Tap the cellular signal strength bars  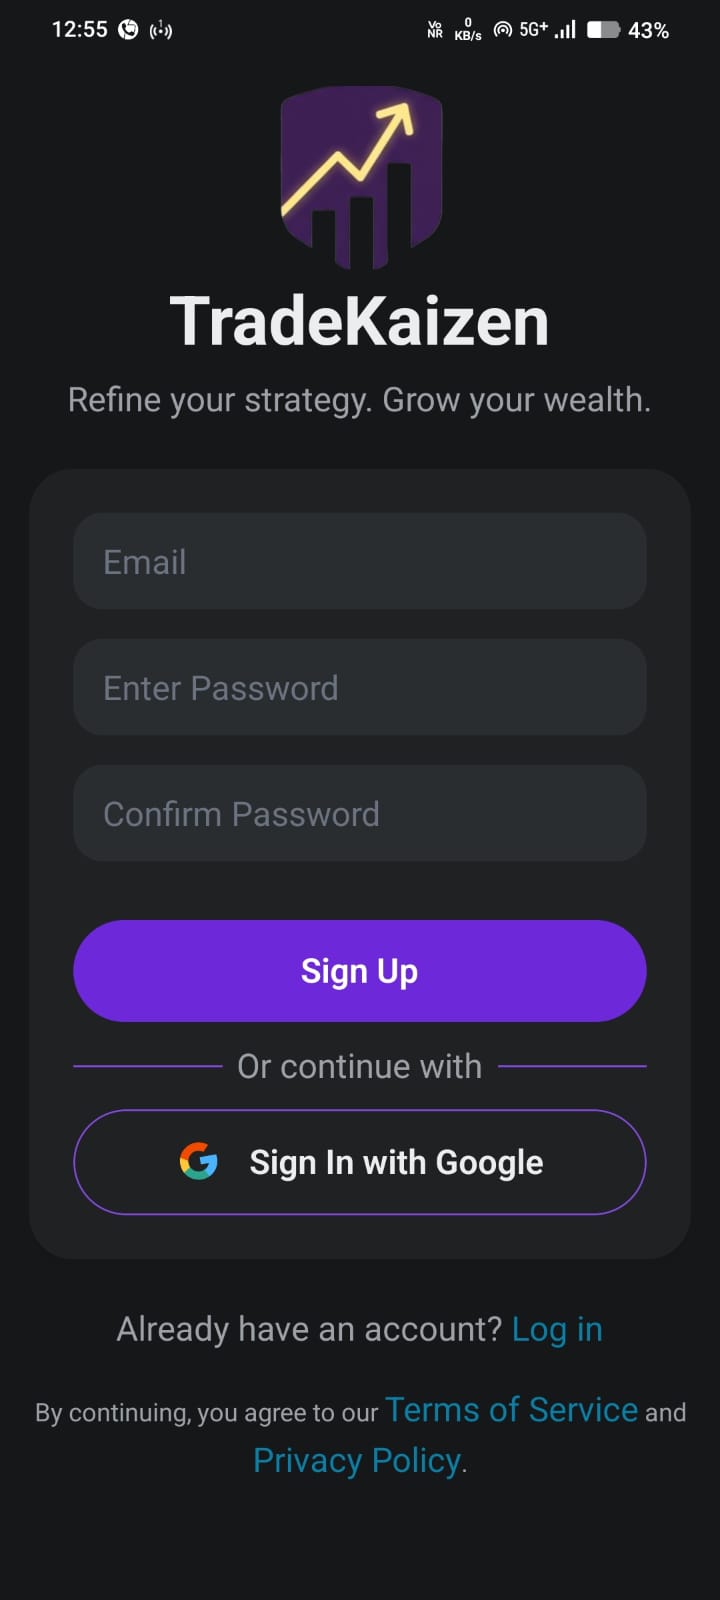566,30
